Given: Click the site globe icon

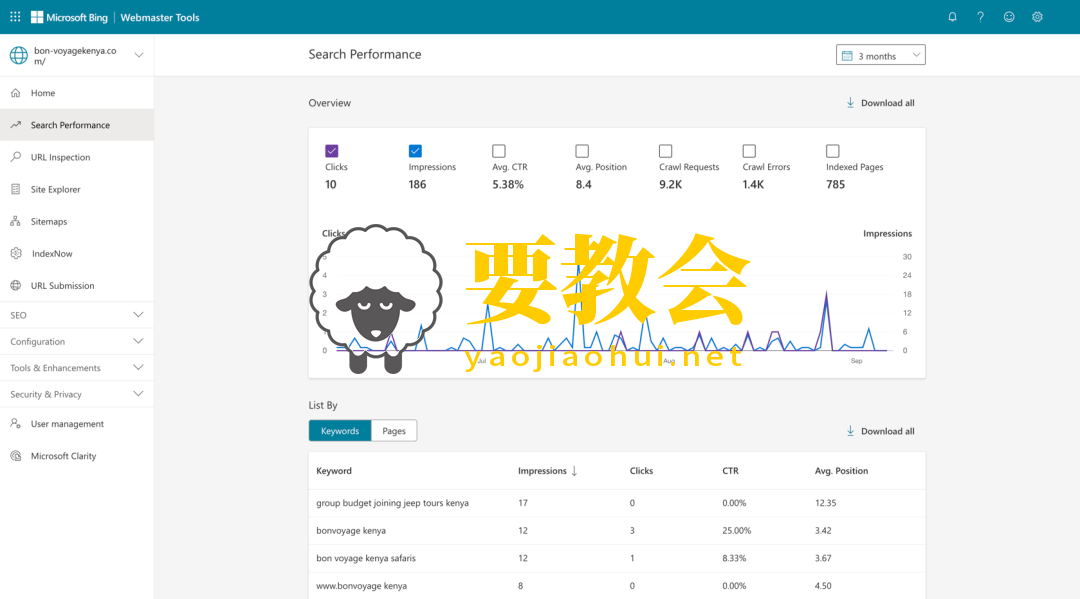Looking at the screenshot, I should point(19,55).
